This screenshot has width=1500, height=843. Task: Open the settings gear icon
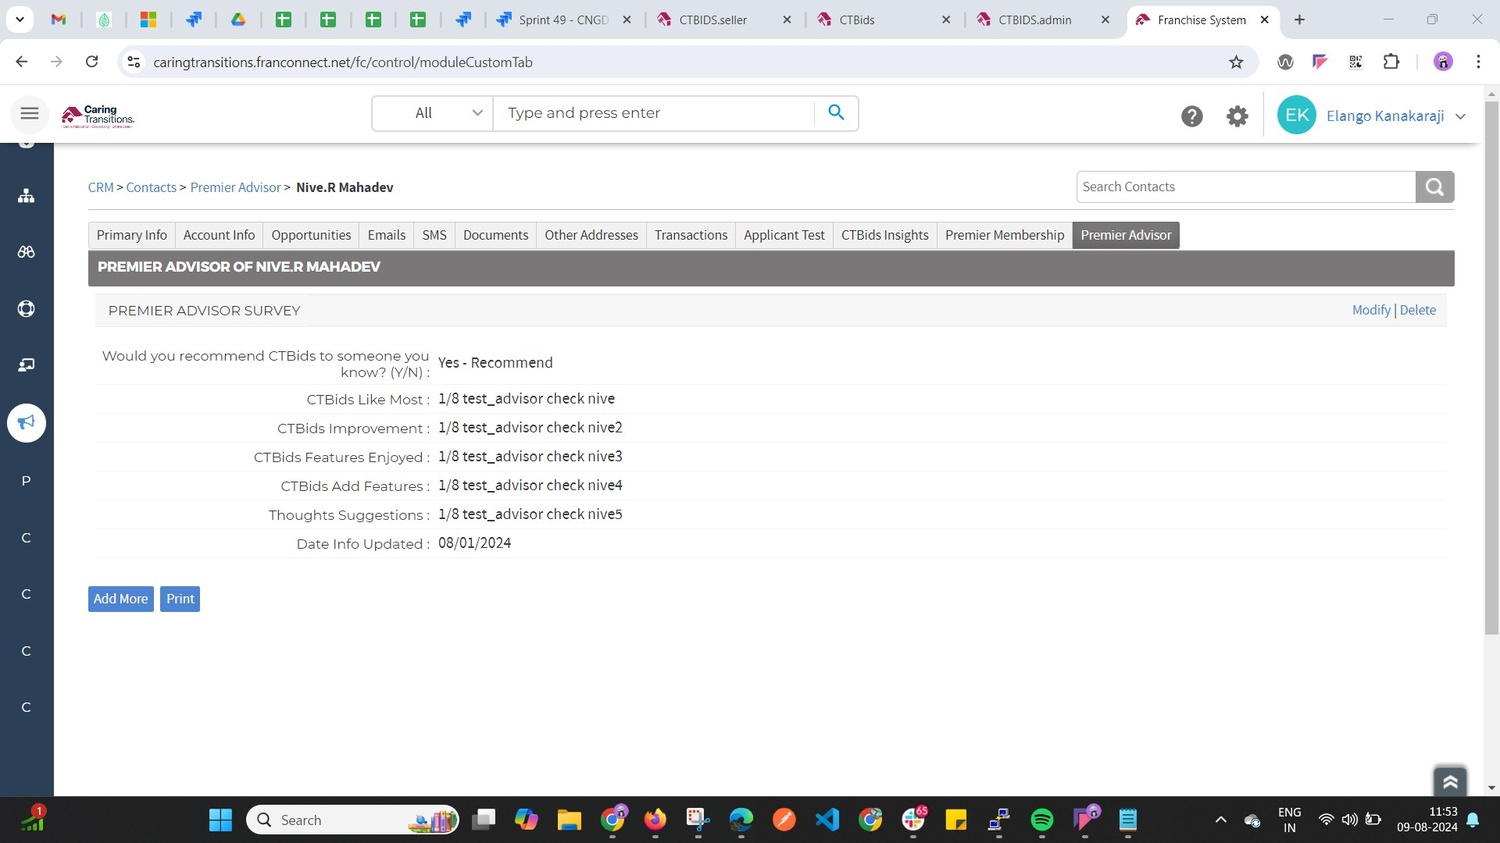[1237, 116]
